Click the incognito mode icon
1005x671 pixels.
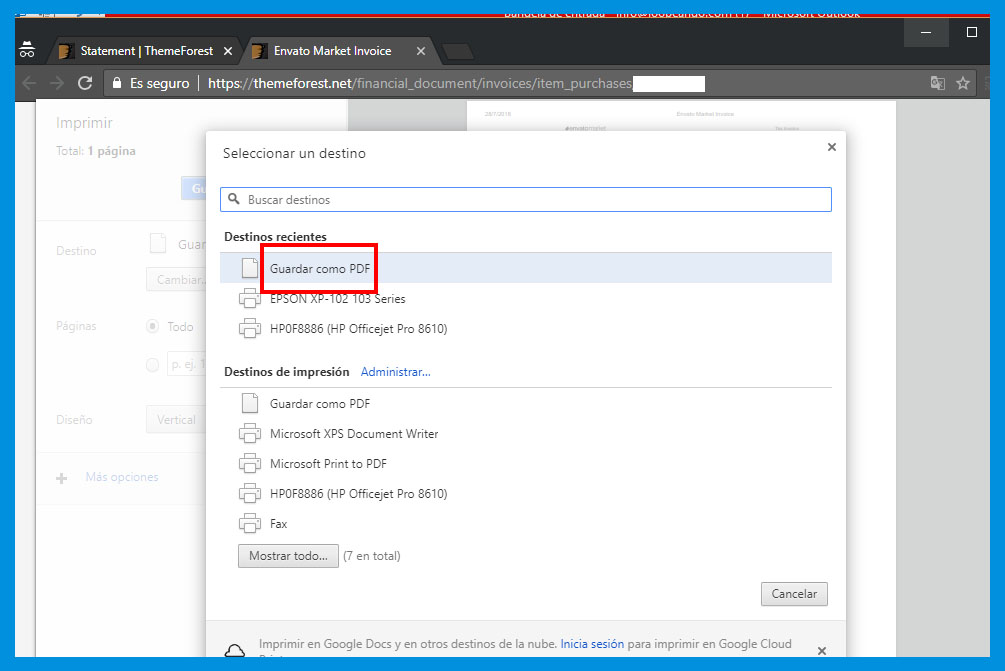coord(27,49)
